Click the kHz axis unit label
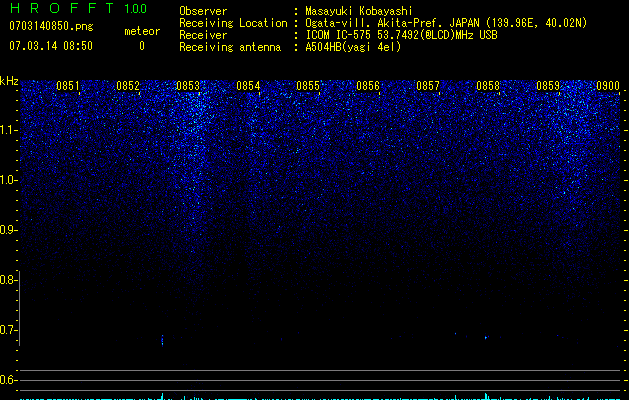Viewport: 629px width, 400px height. point(9,81)
